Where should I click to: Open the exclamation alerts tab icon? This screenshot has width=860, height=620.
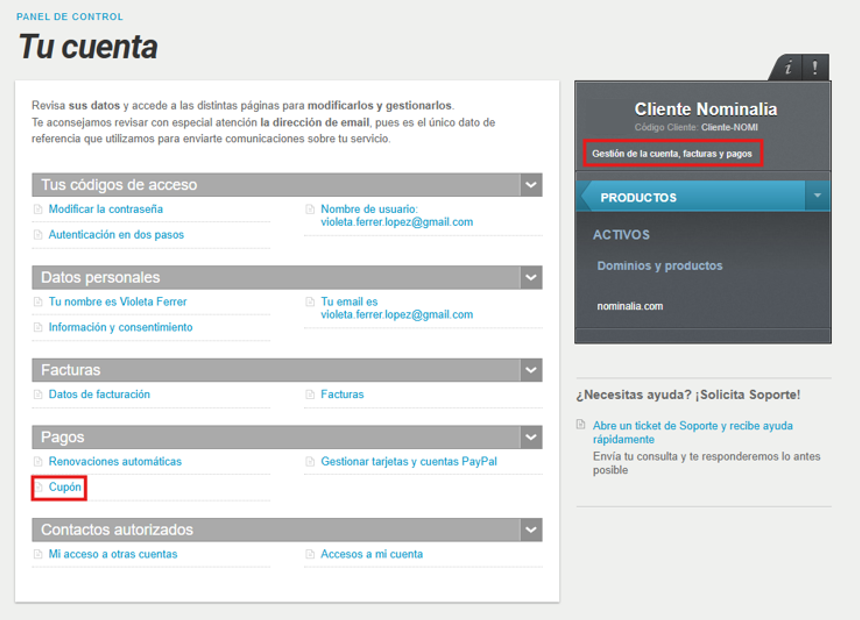[816, 68]
